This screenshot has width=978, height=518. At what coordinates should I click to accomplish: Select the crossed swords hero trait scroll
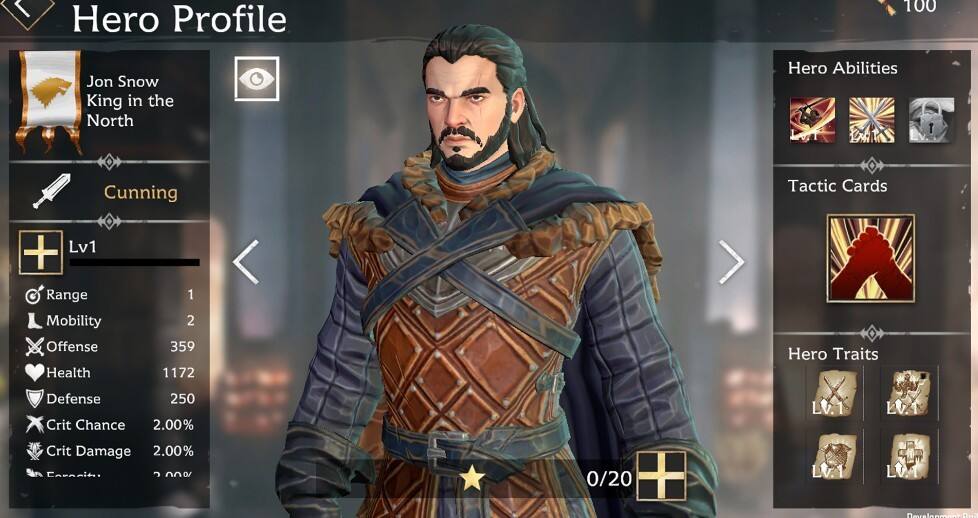(x=834, y=393)
